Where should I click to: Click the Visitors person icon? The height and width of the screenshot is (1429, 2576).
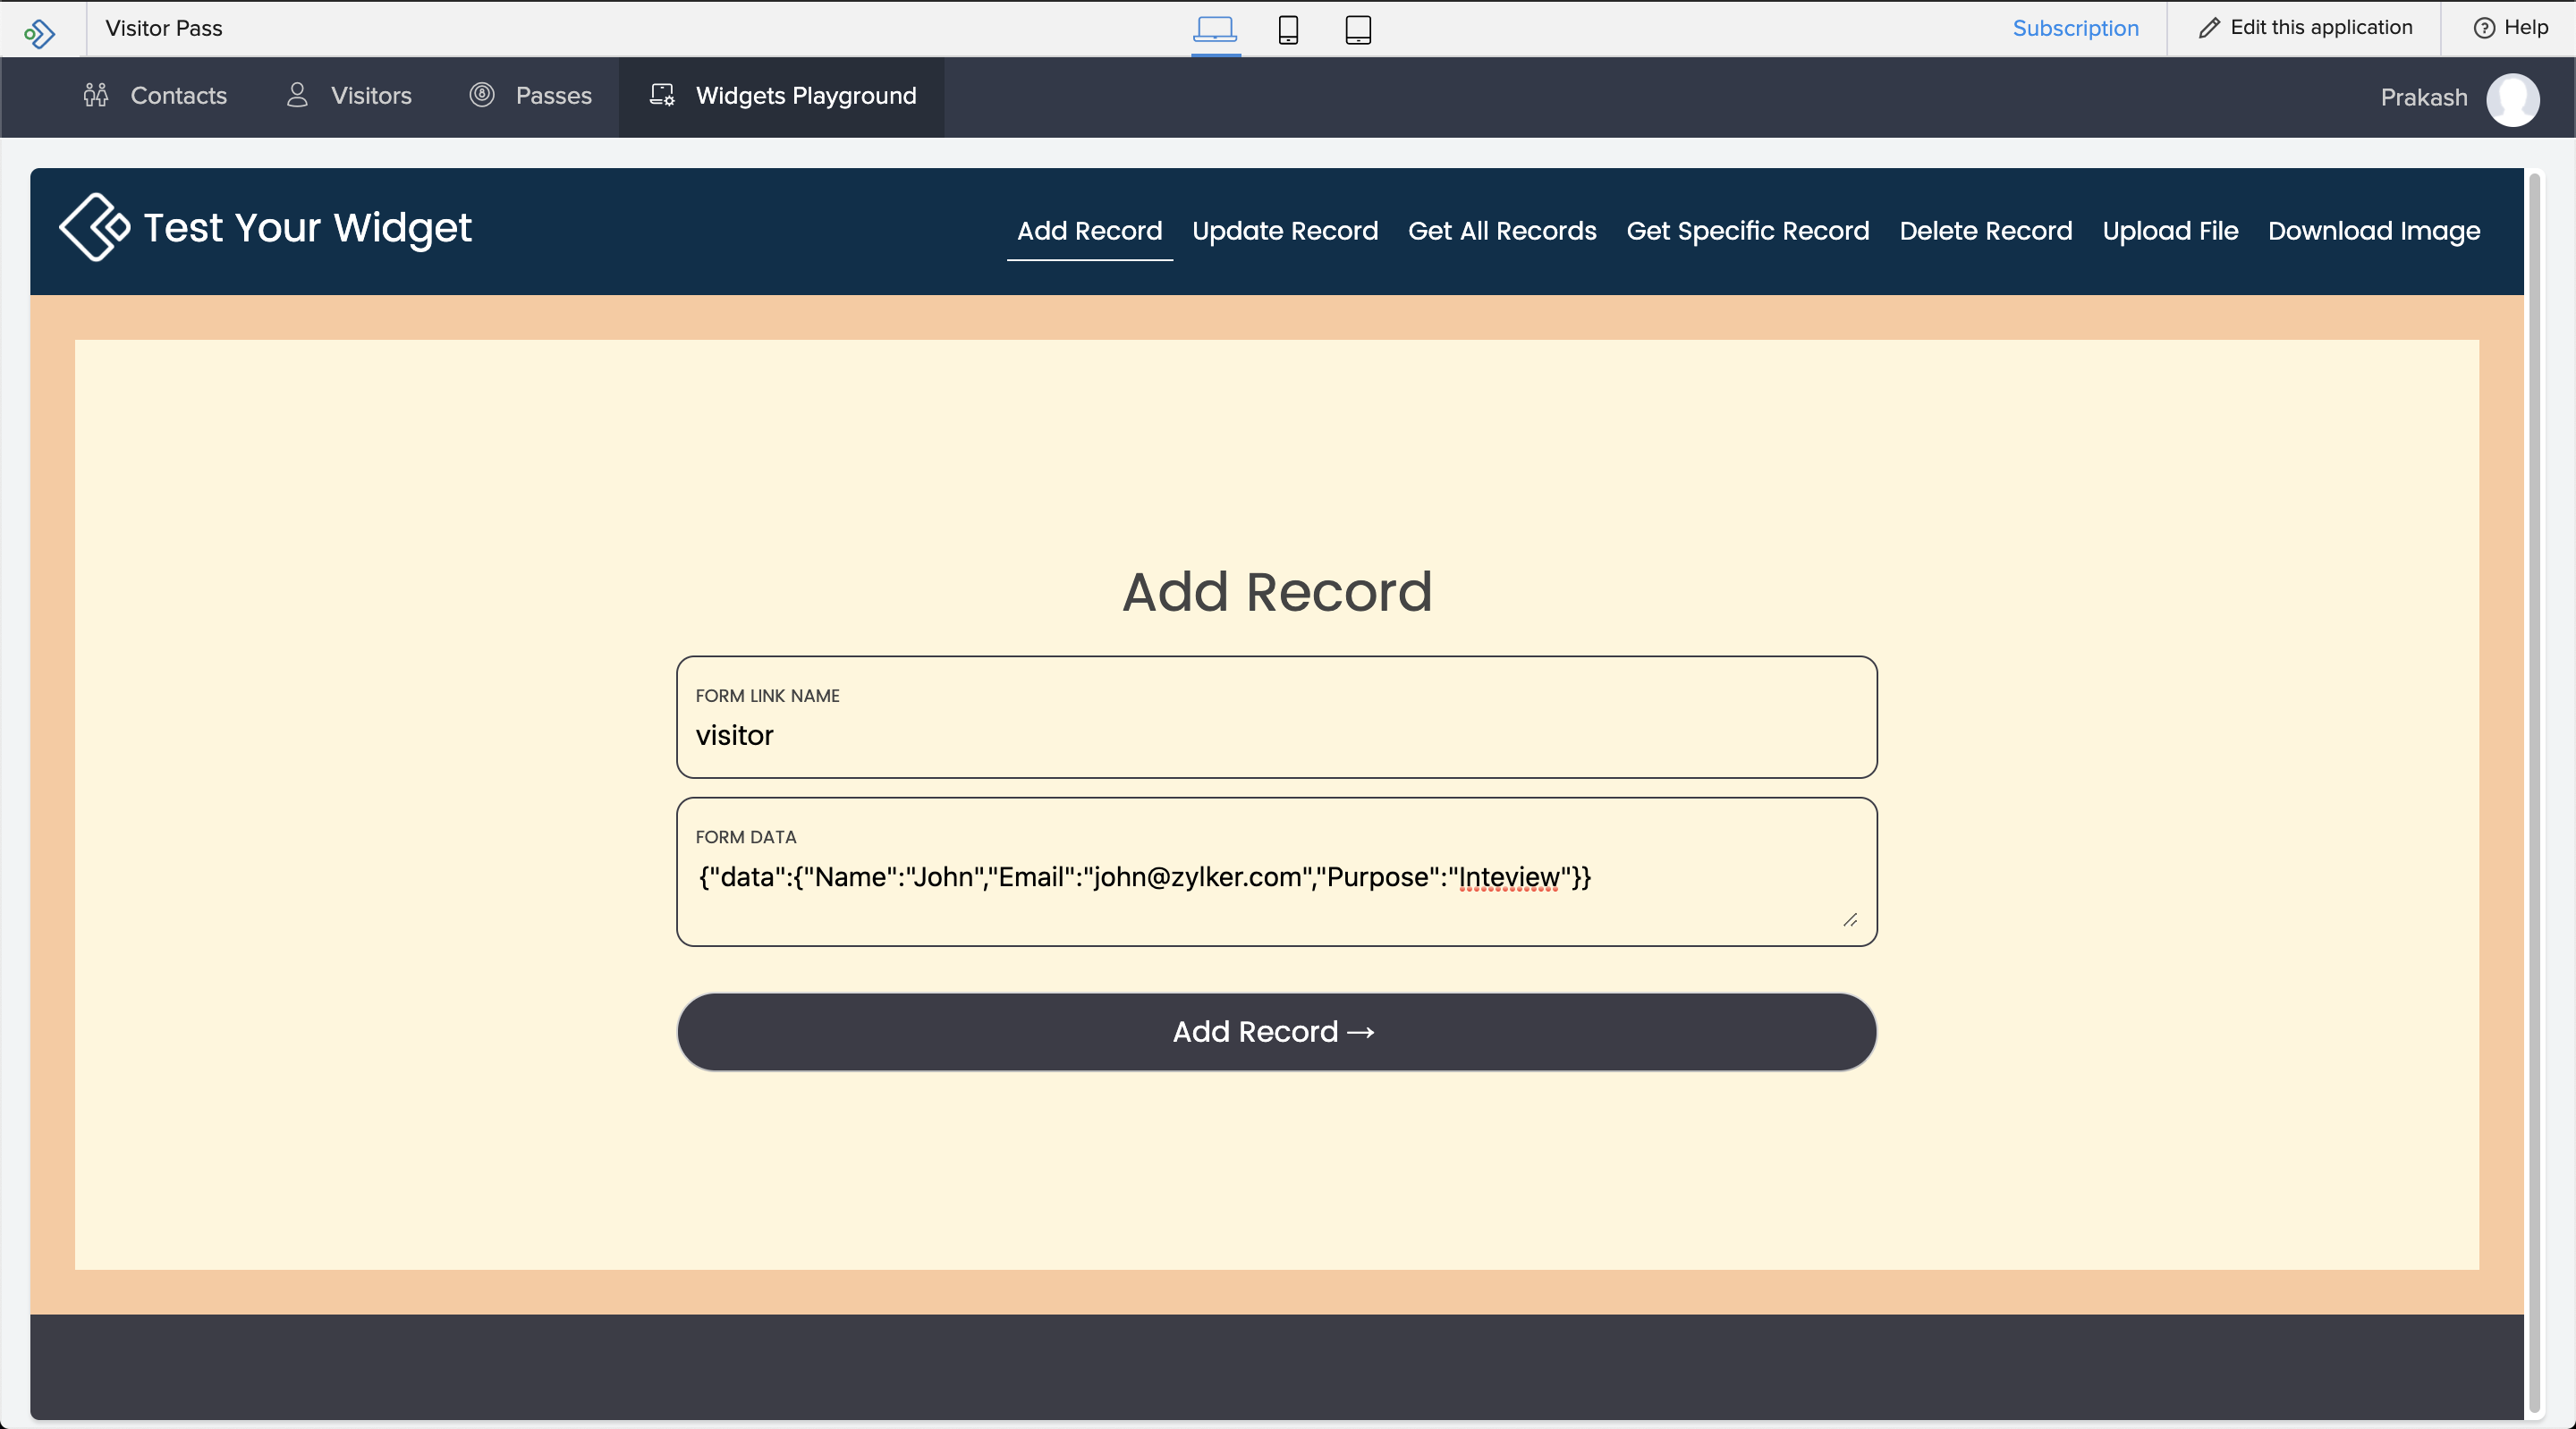pos(297,95)
